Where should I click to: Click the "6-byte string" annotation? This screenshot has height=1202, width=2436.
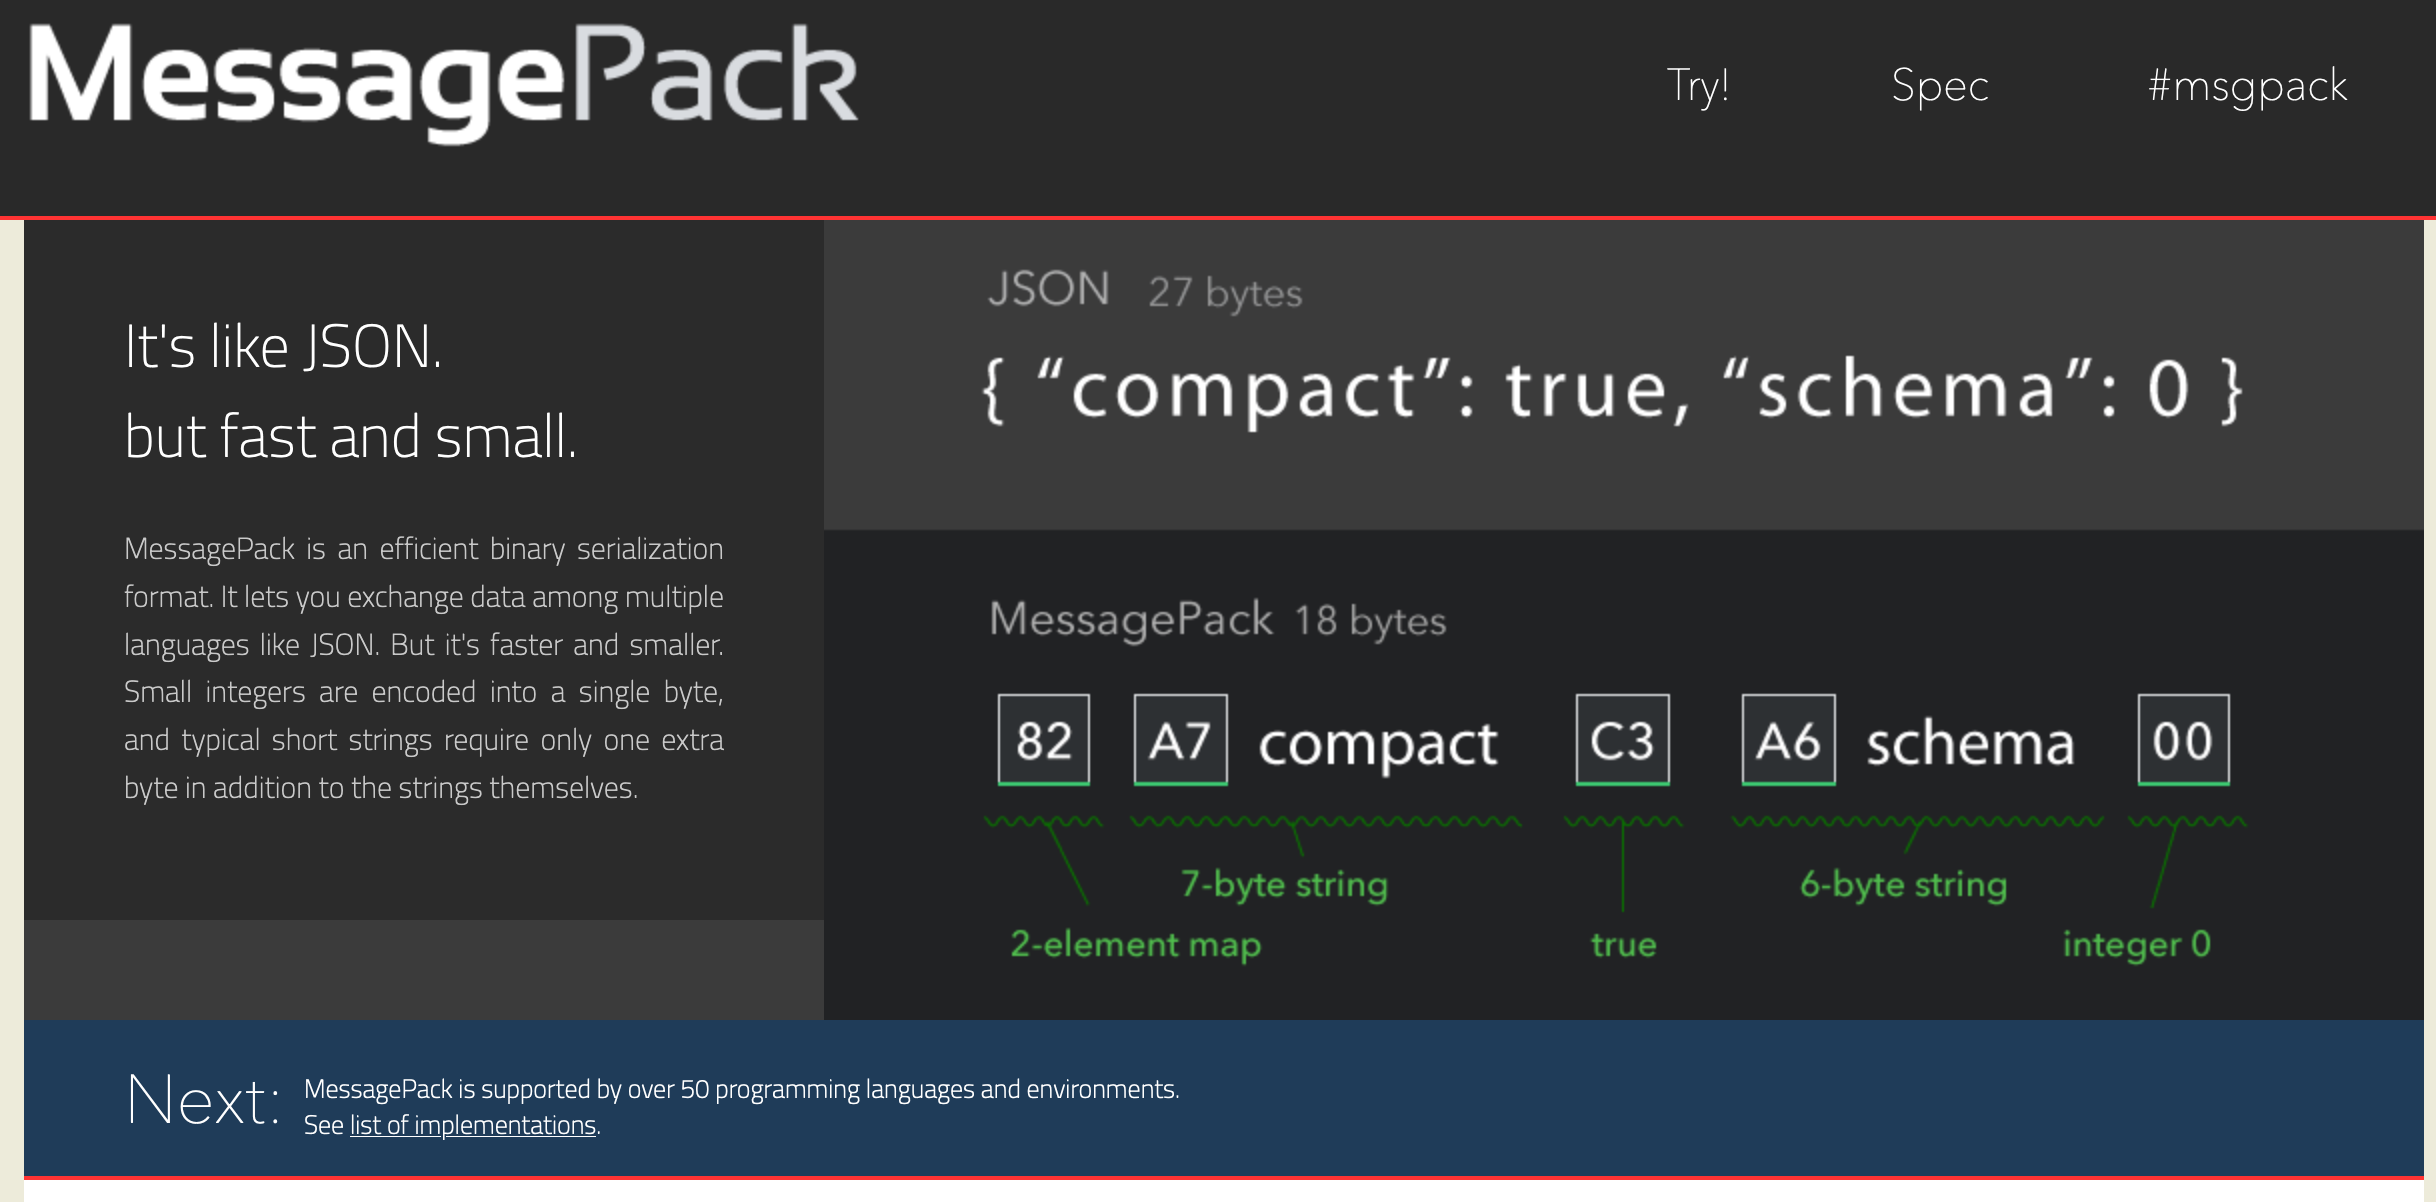(1903, 885)
